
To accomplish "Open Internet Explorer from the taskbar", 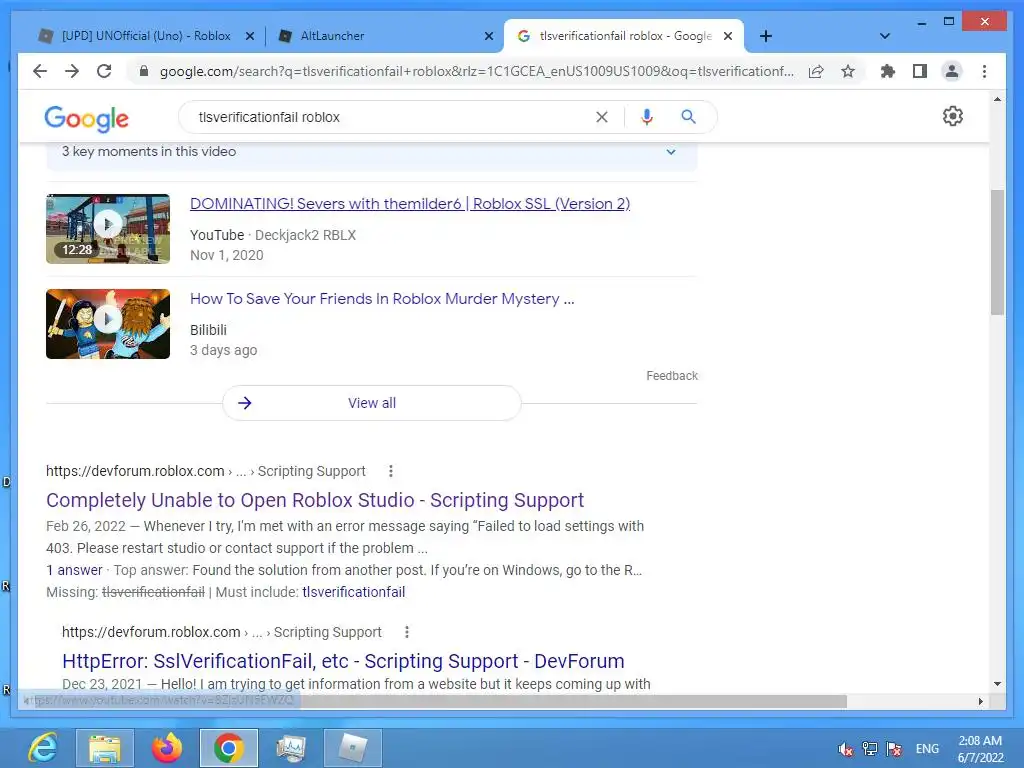I will [x=43, y=748].
